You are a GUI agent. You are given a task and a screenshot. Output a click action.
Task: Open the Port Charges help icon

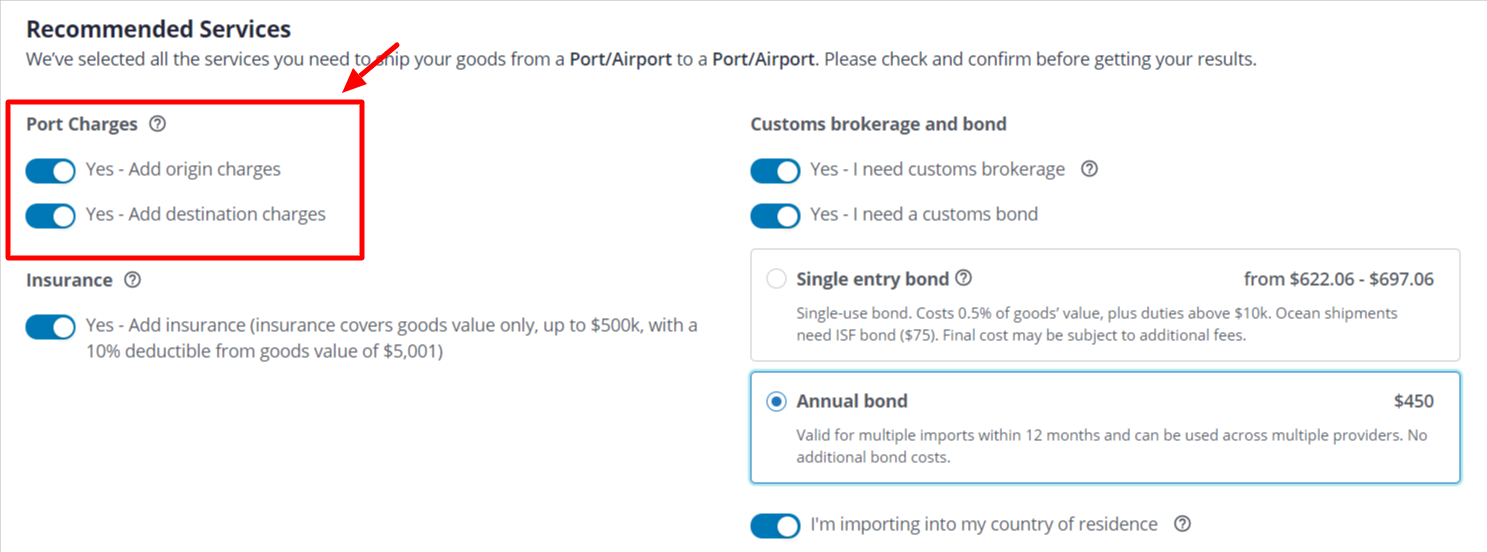(157, 125)
